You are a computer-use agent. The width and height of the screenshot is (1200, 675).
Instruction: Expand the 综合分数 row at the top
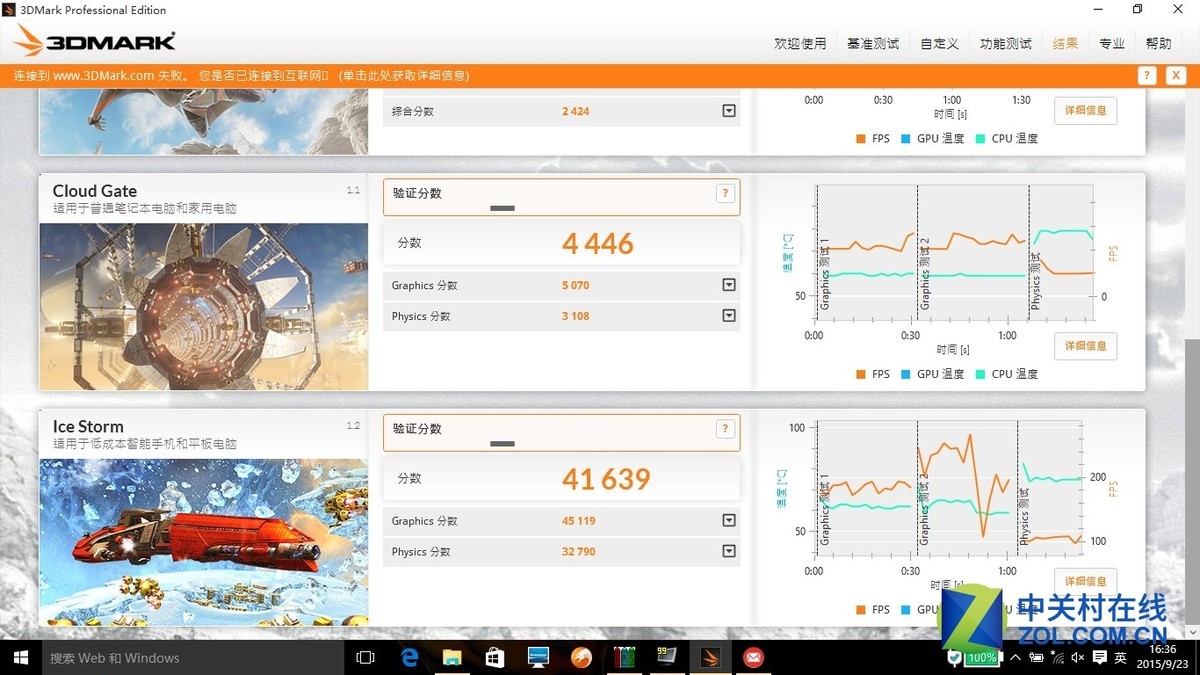(x=729, y=111)
